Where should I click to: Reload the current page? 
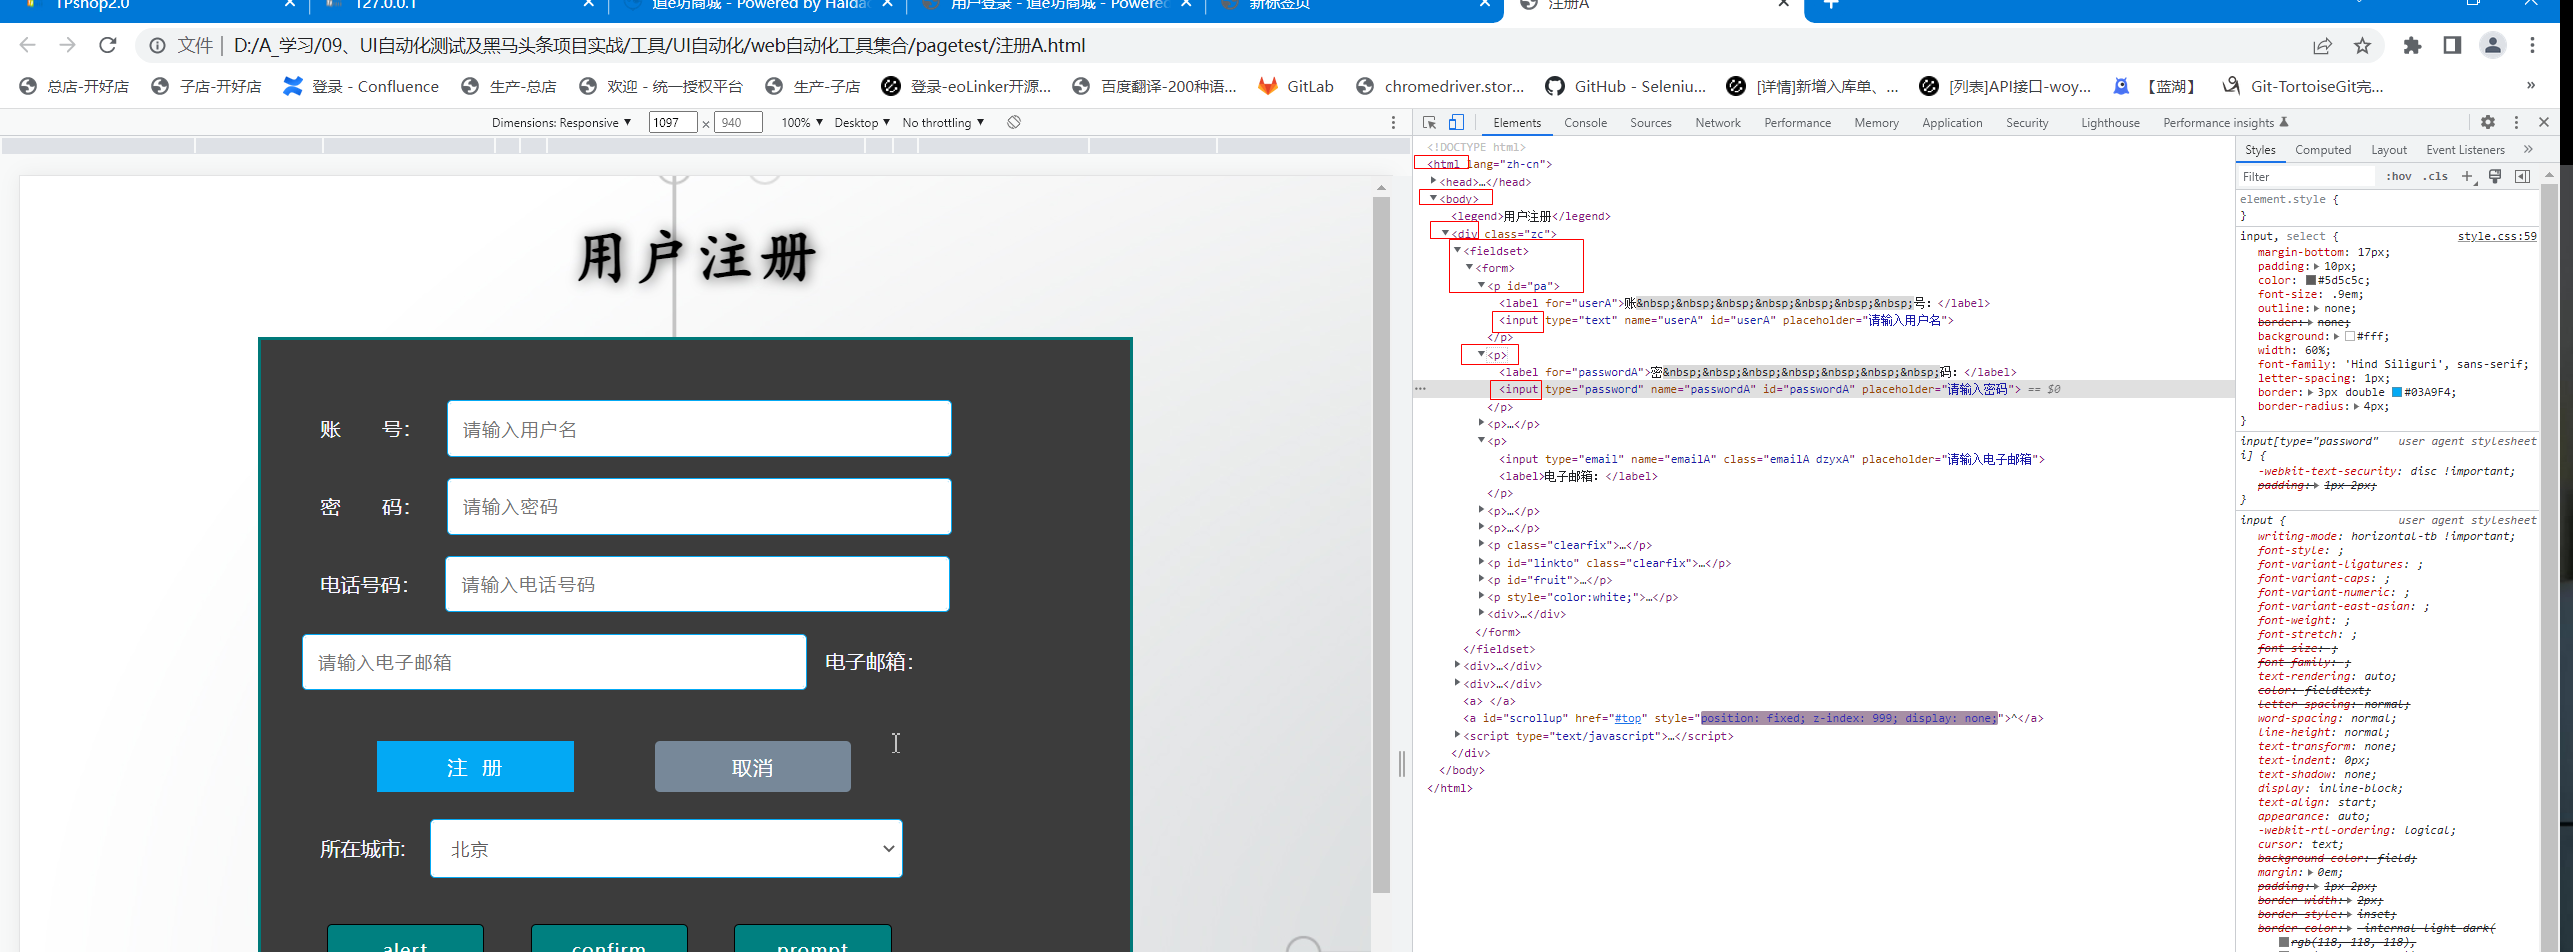pyautogui.click(x=108, y=45)
